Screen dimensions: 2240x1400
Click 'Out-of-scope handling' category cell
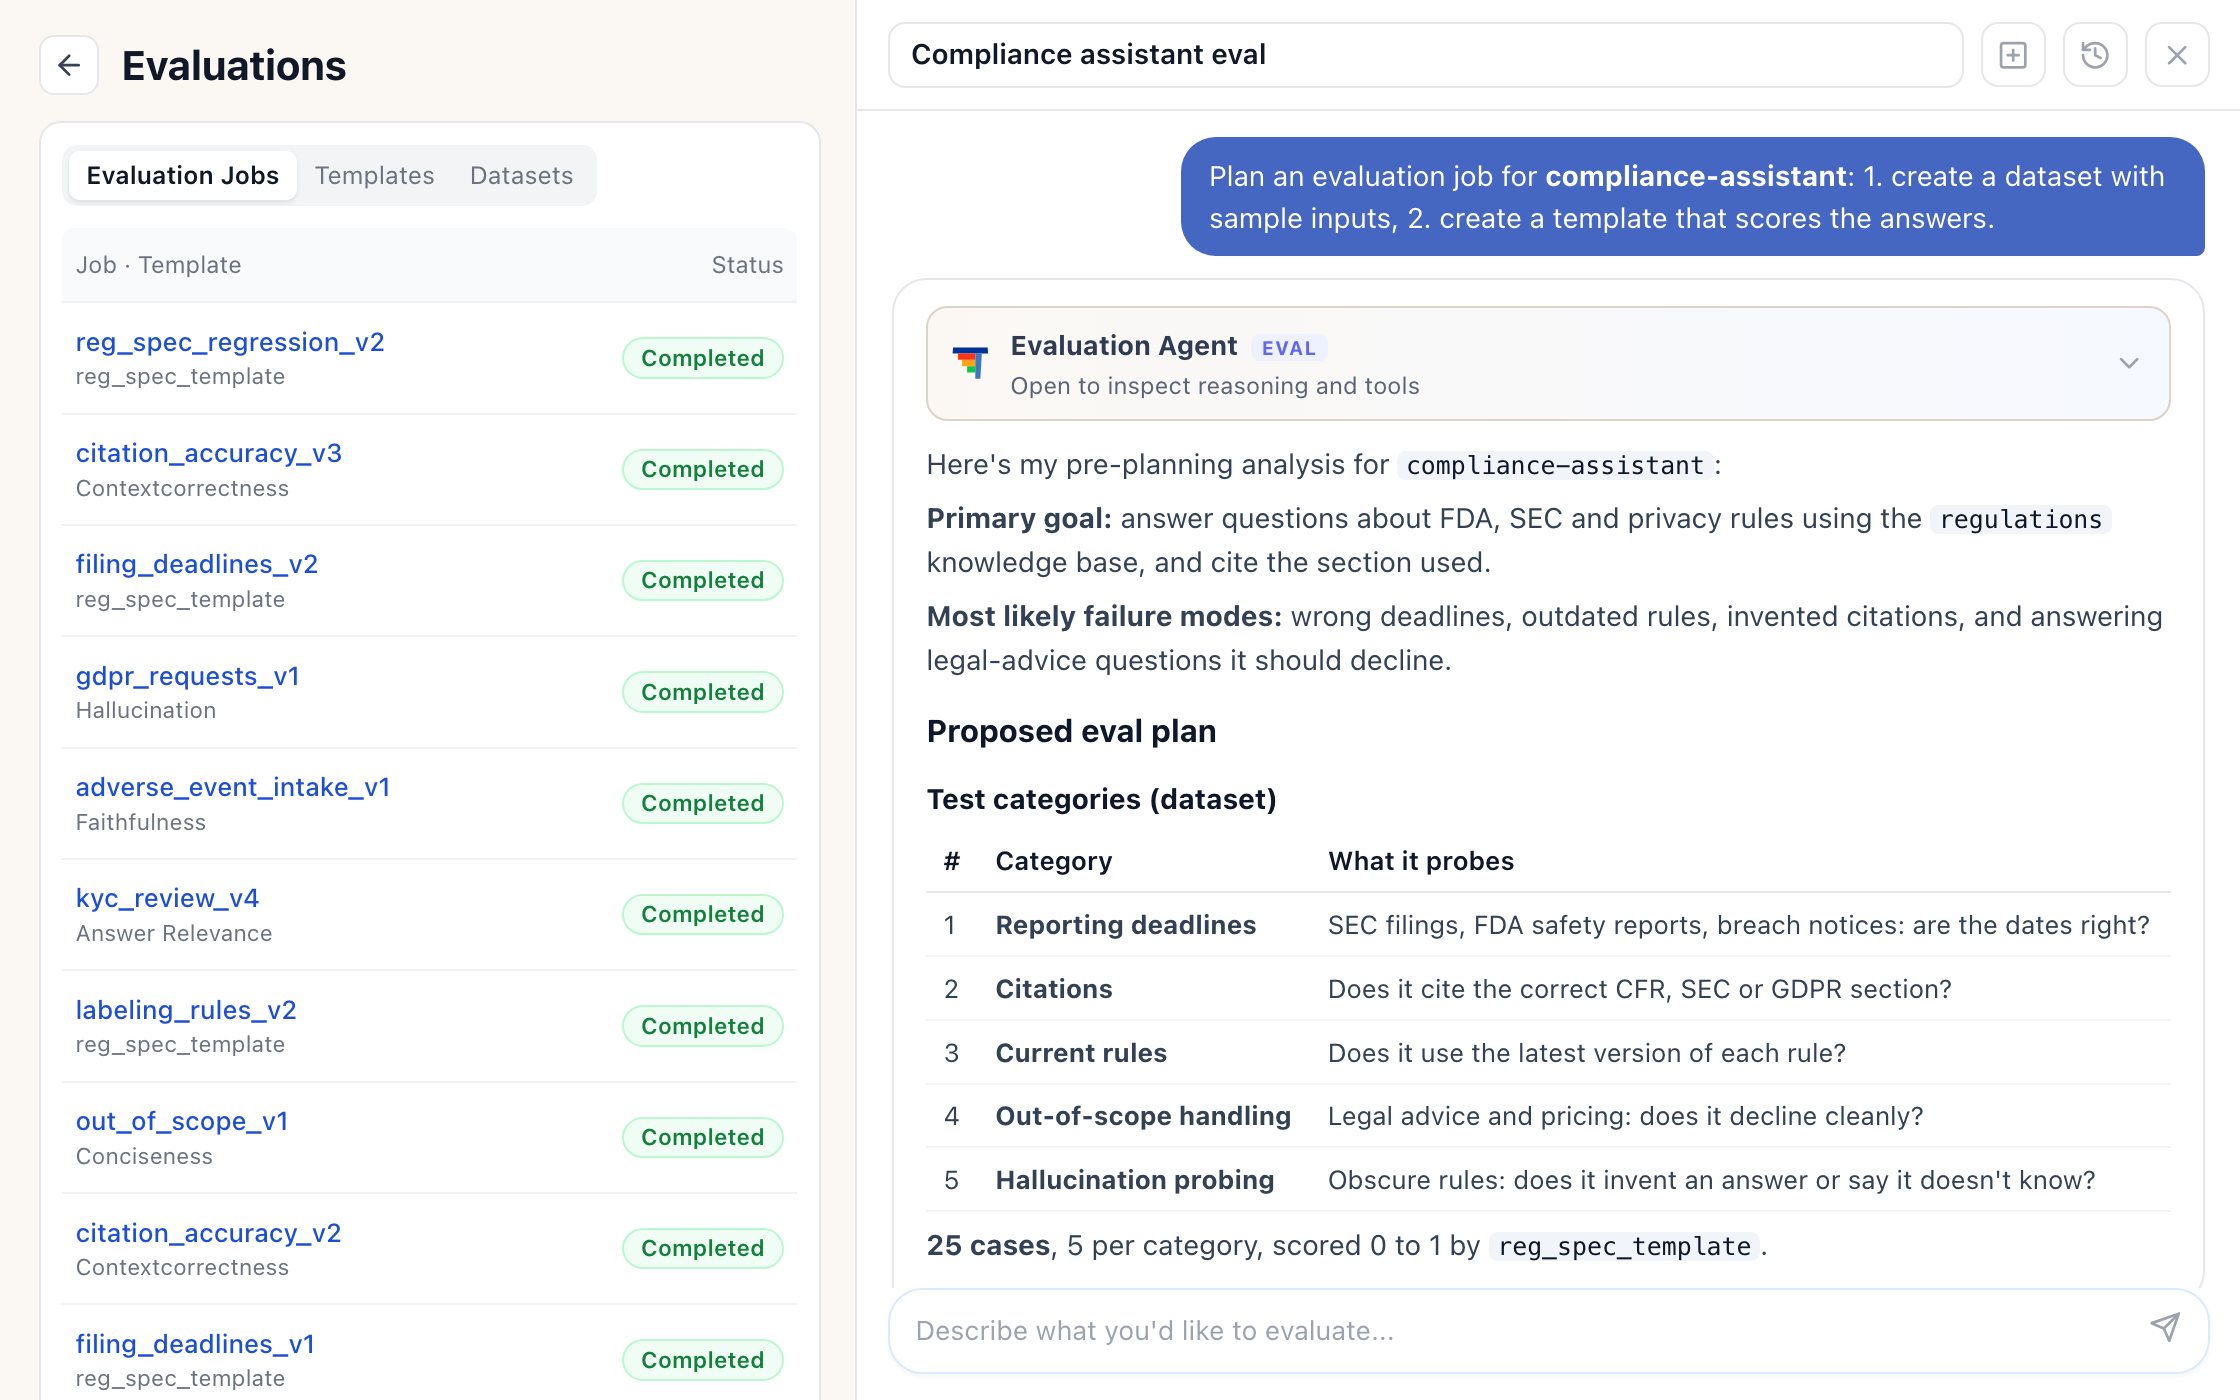click(x=1143, y=1116)
